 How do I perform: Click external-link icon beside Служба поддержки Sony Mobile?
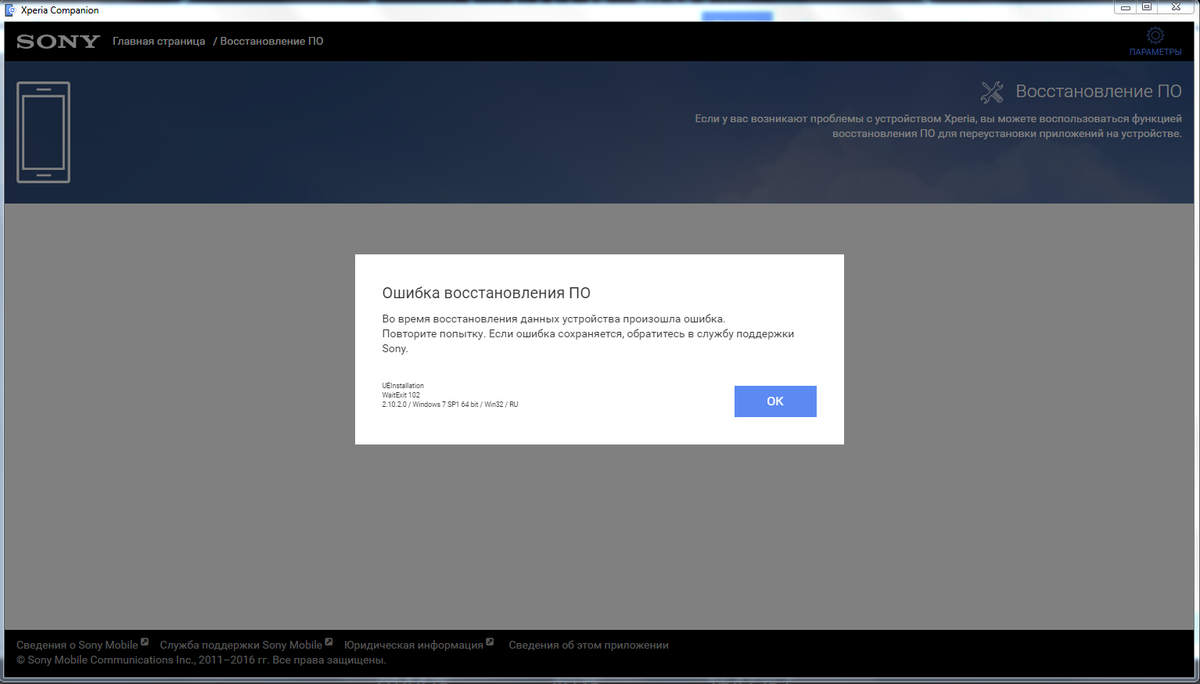(329, 643)
